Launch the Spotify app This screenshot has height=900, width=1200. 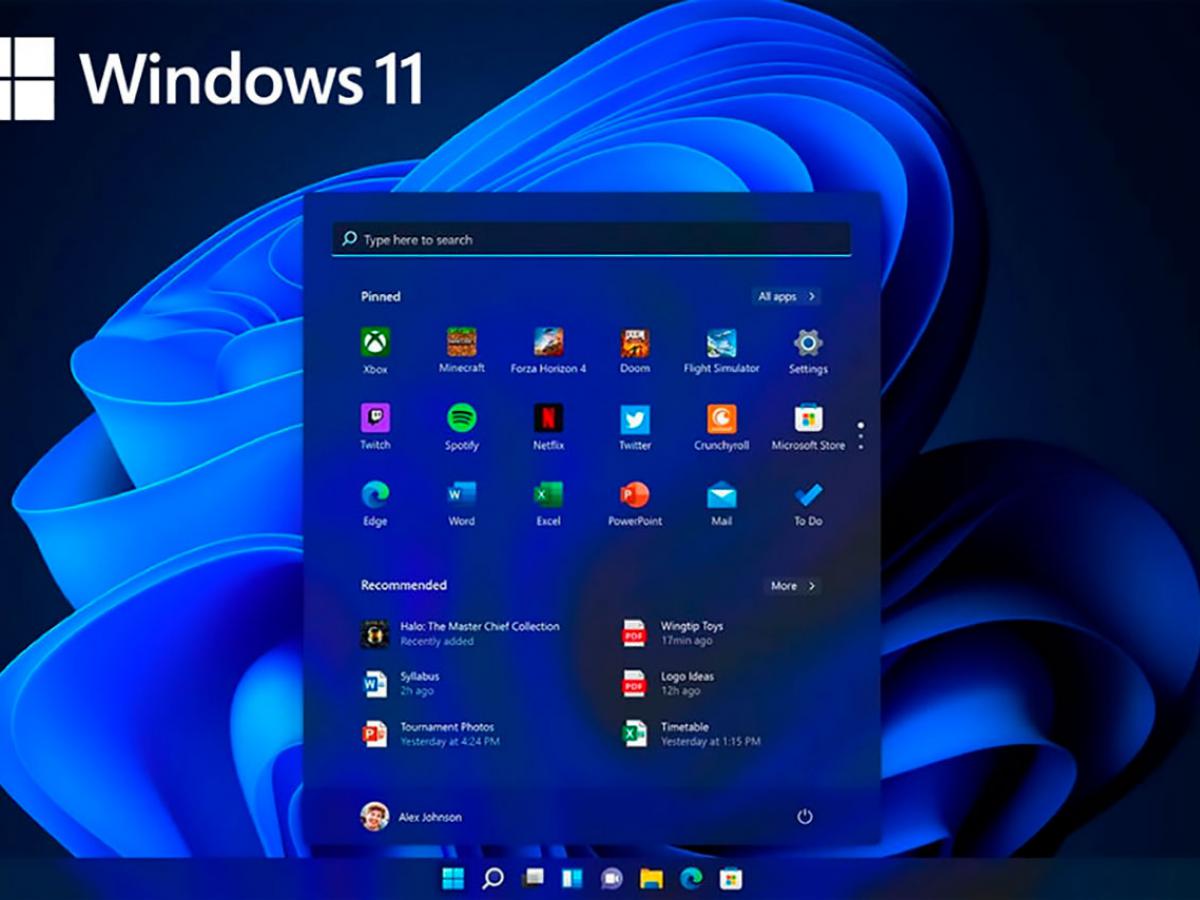(461, 419)
